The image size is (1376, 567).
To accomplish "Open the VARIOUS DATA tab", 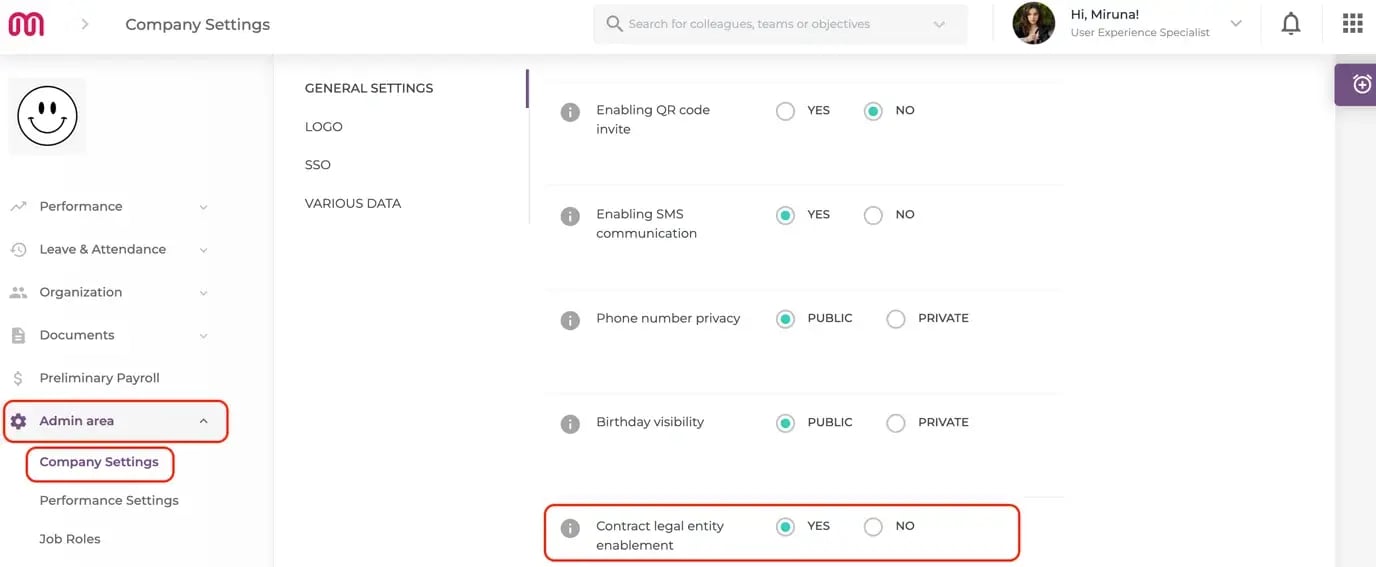I will (353, 203).
